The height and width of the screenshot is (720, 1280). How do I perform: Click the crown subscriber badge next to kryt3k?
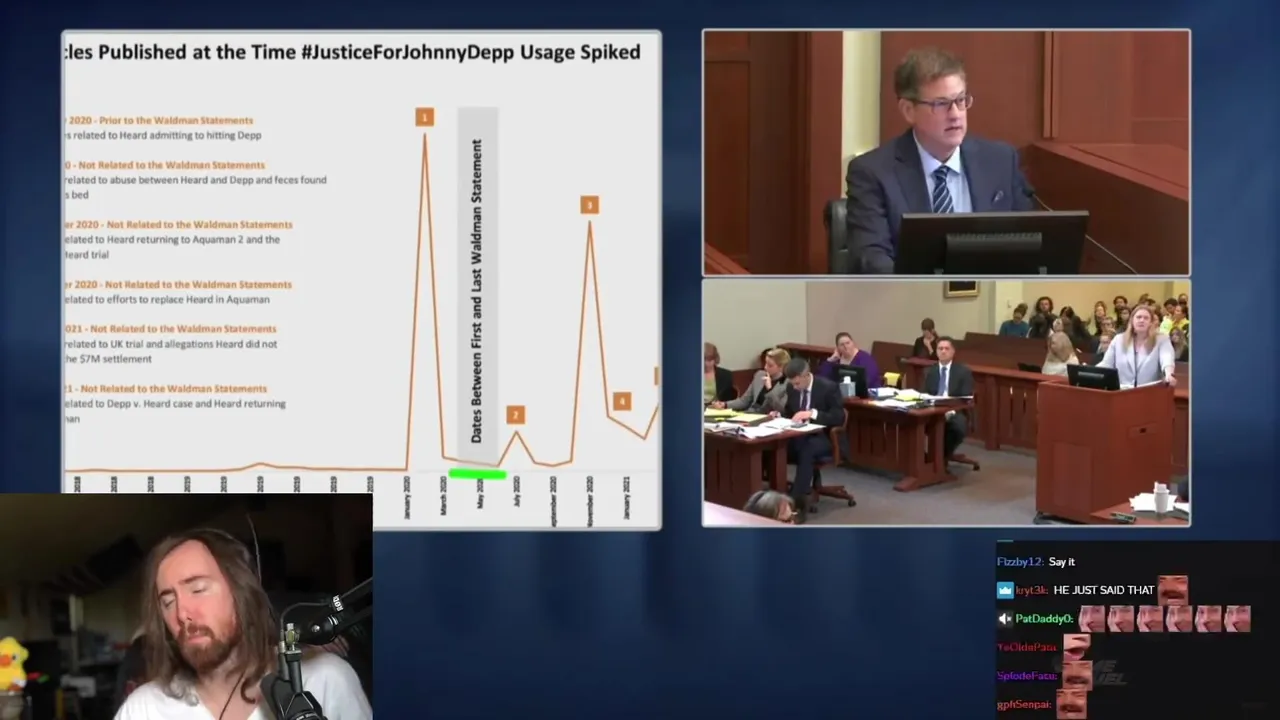coord(1004,590)
